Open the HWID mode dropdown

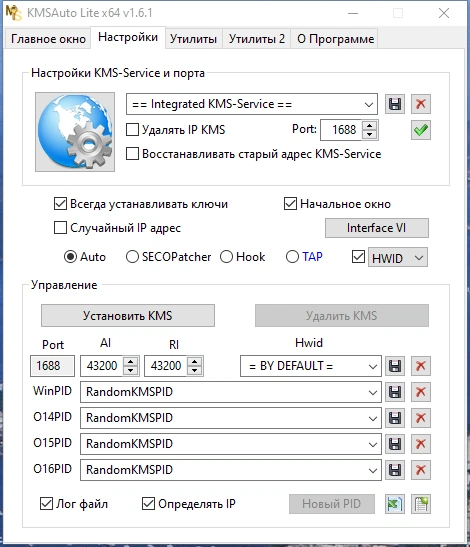[x=398, y=257]
